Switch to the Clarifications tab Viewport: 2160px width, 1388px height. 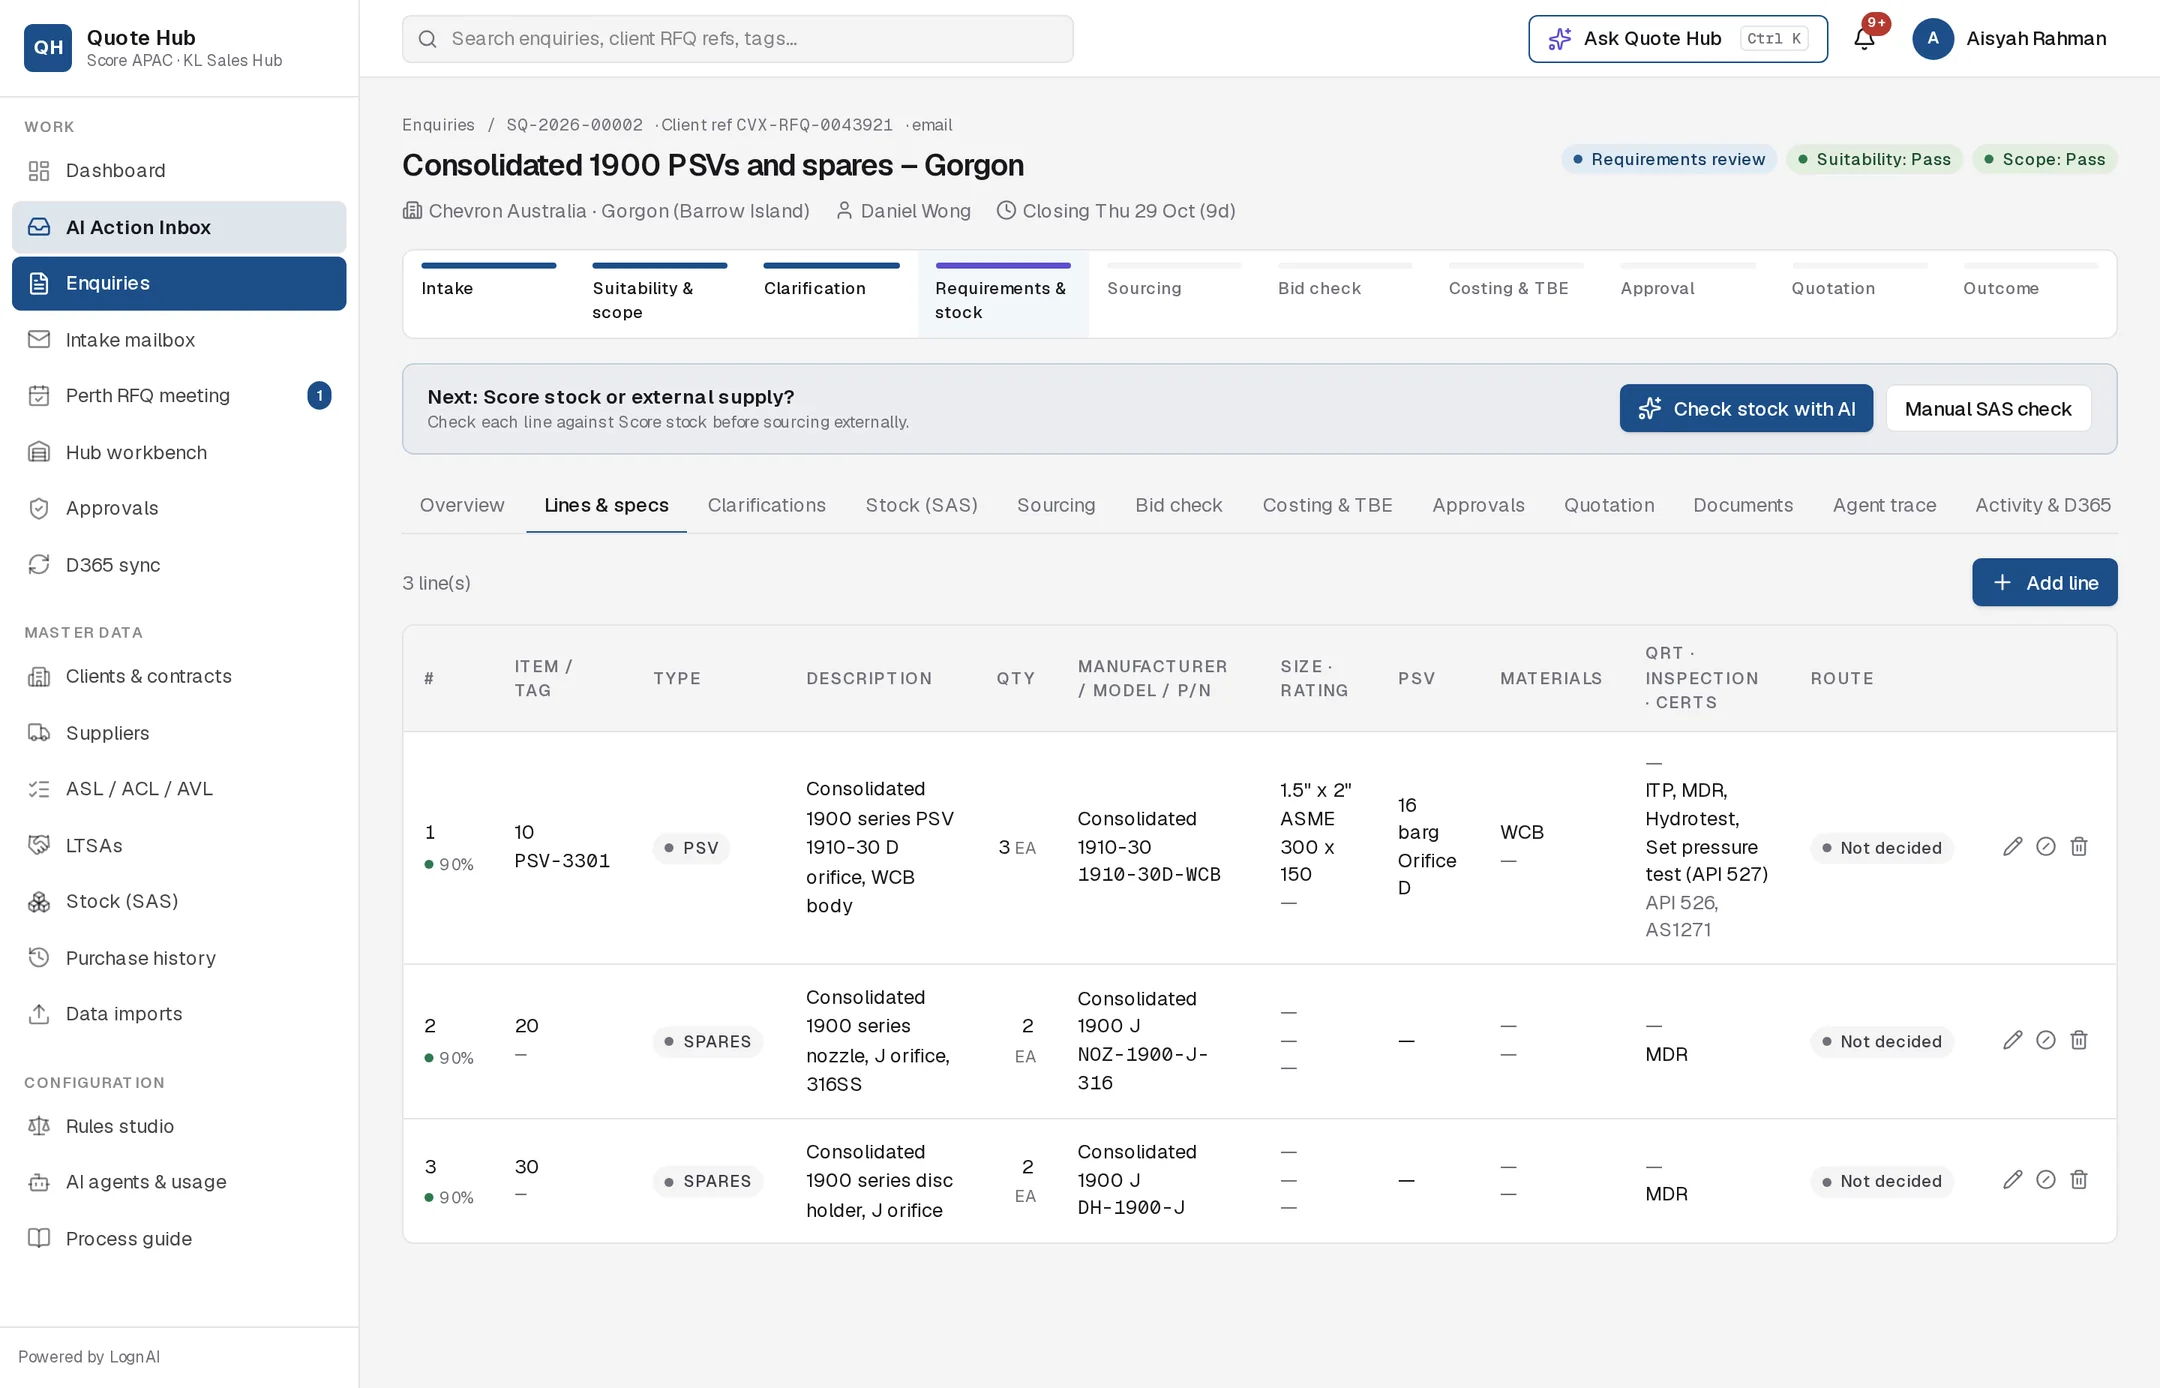[766, 506]
